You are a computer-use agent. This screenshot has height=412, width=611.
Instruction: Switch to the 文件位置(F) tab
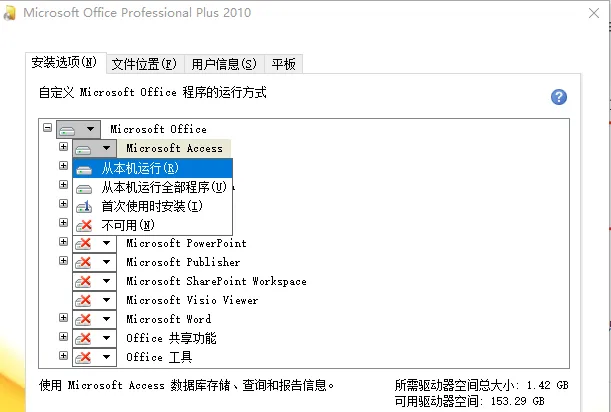click(x=145, y=64)
